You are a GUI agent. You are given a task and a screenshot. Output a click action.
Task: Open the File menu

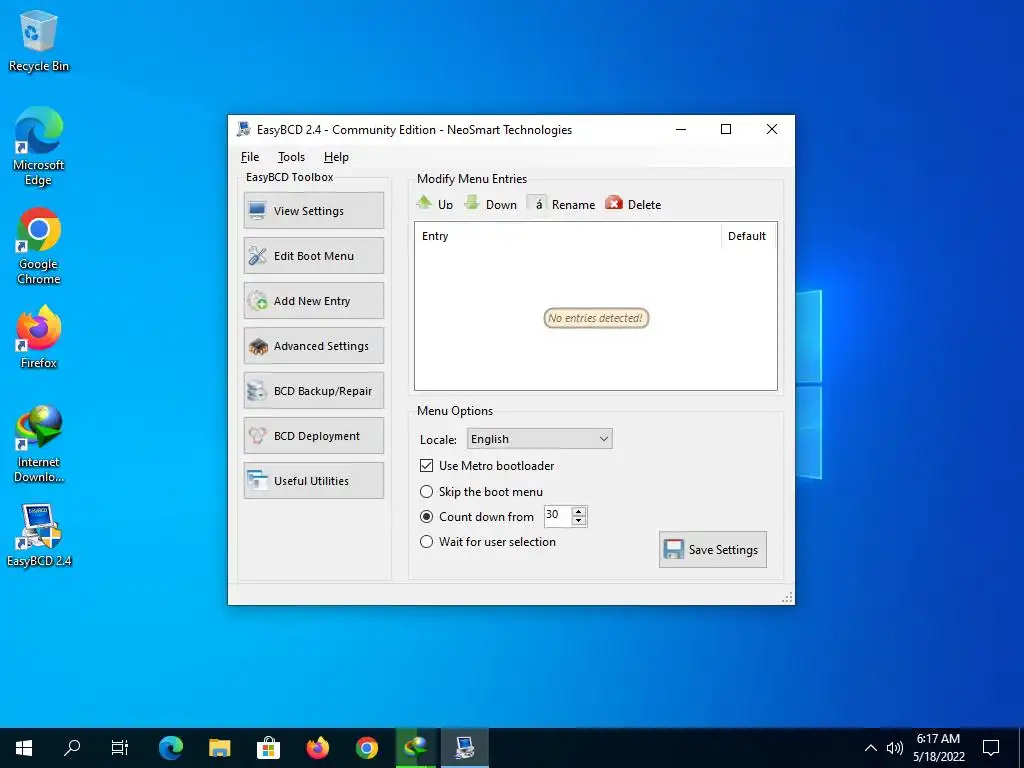(x=249, y=157)
